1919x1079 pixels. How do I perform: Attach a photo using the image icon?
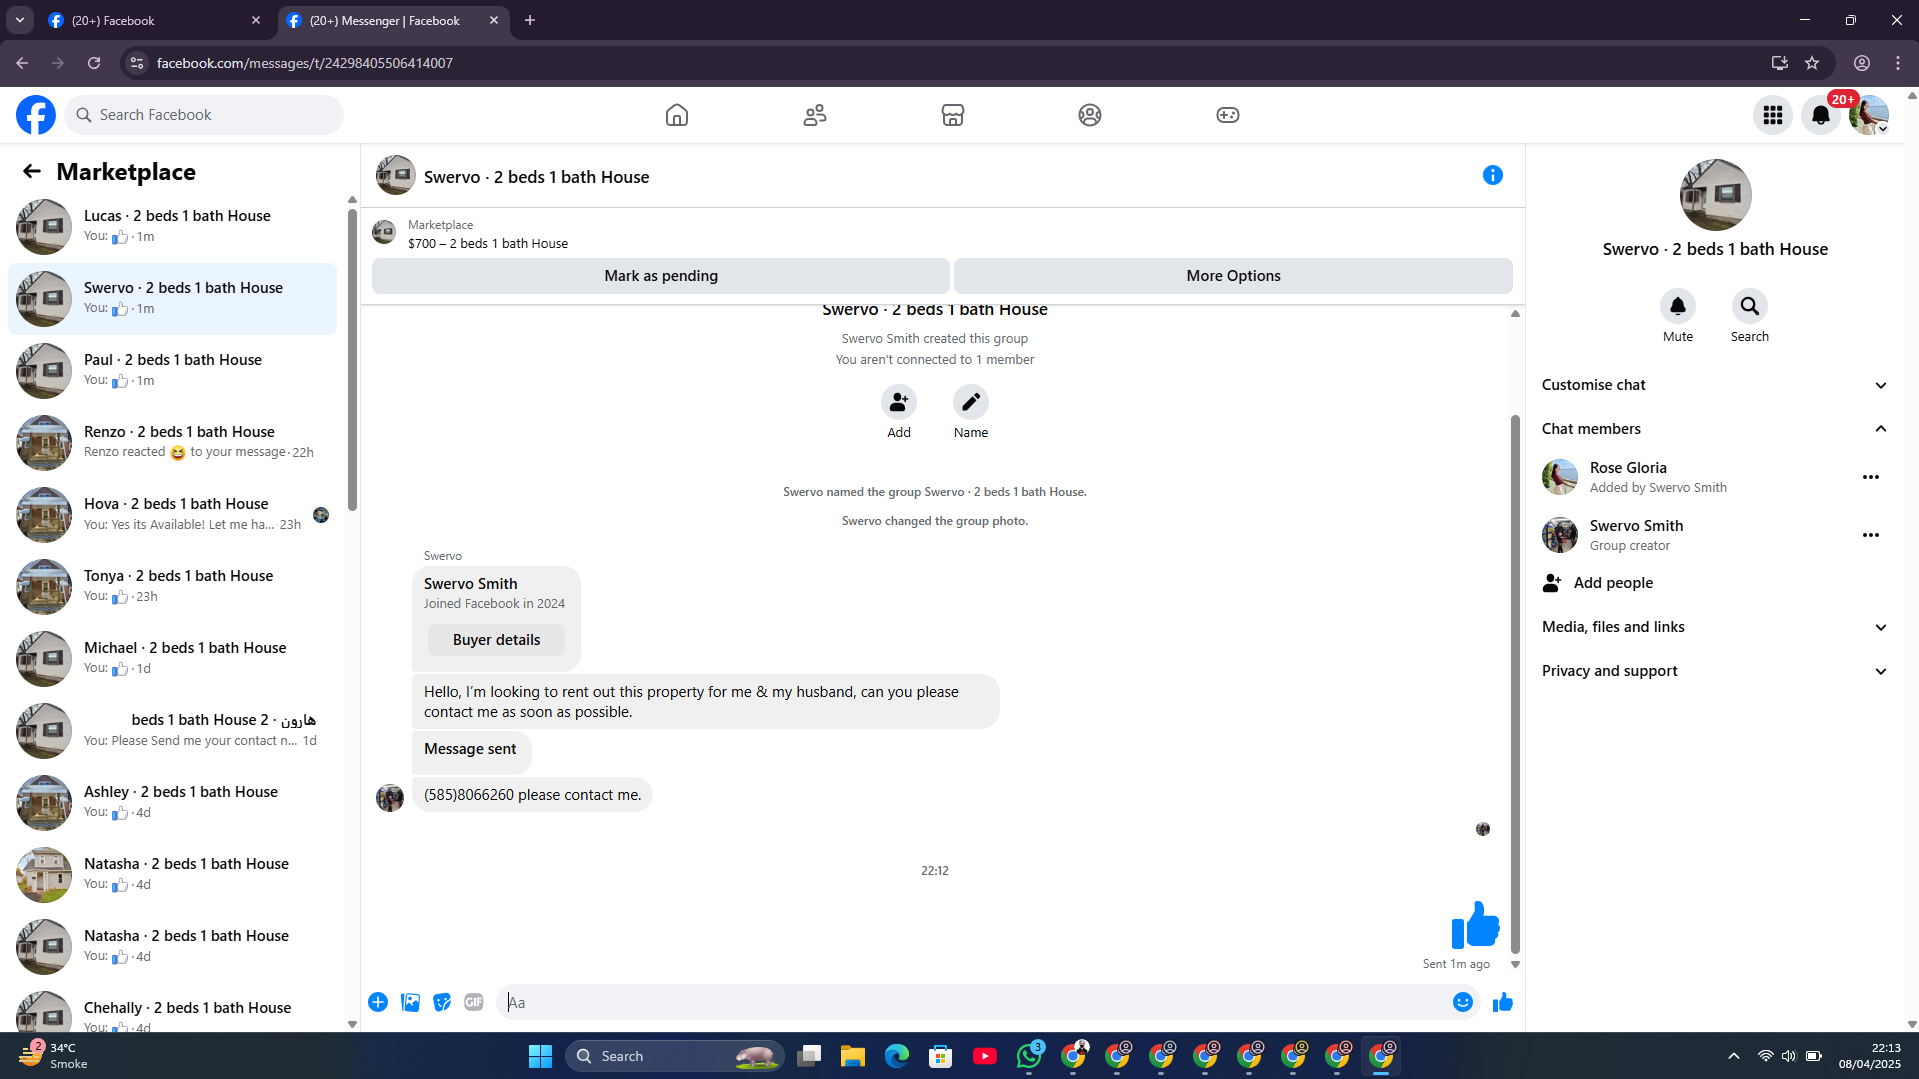point(410,1002)
